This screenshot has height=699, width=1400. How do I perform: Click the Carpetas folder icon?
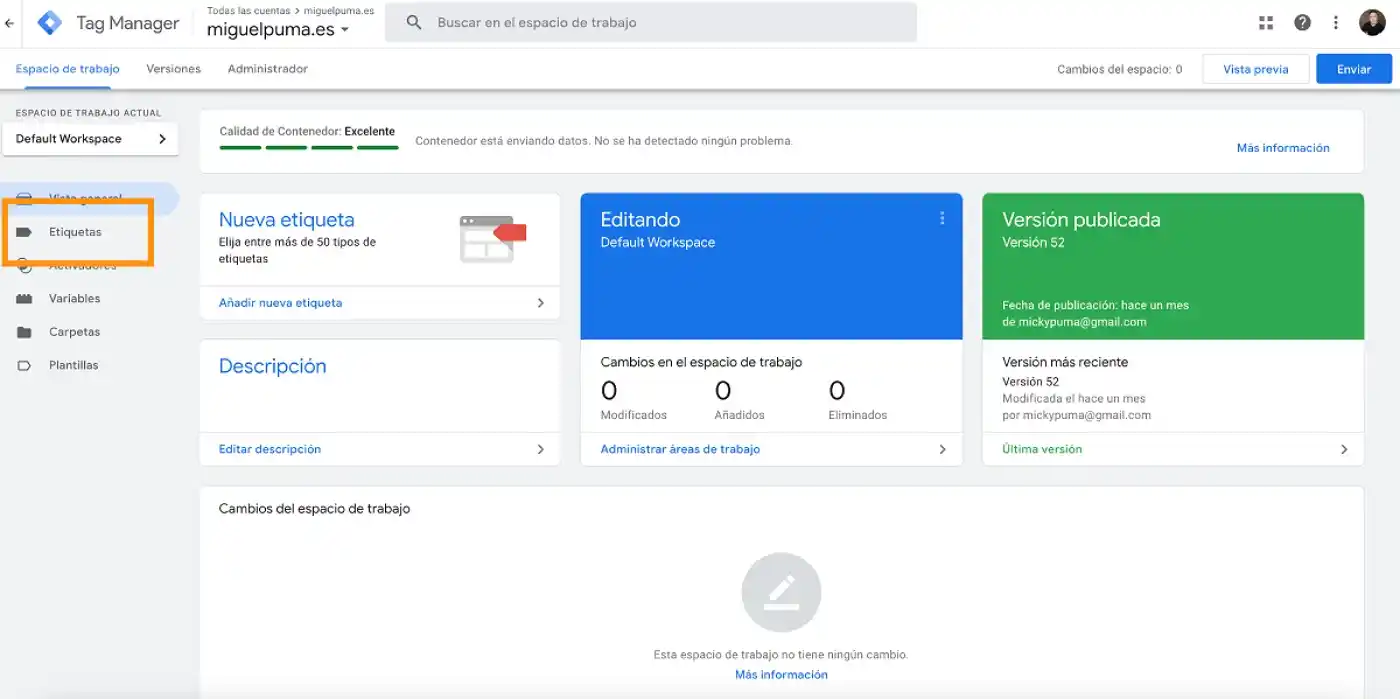[25, 332]
